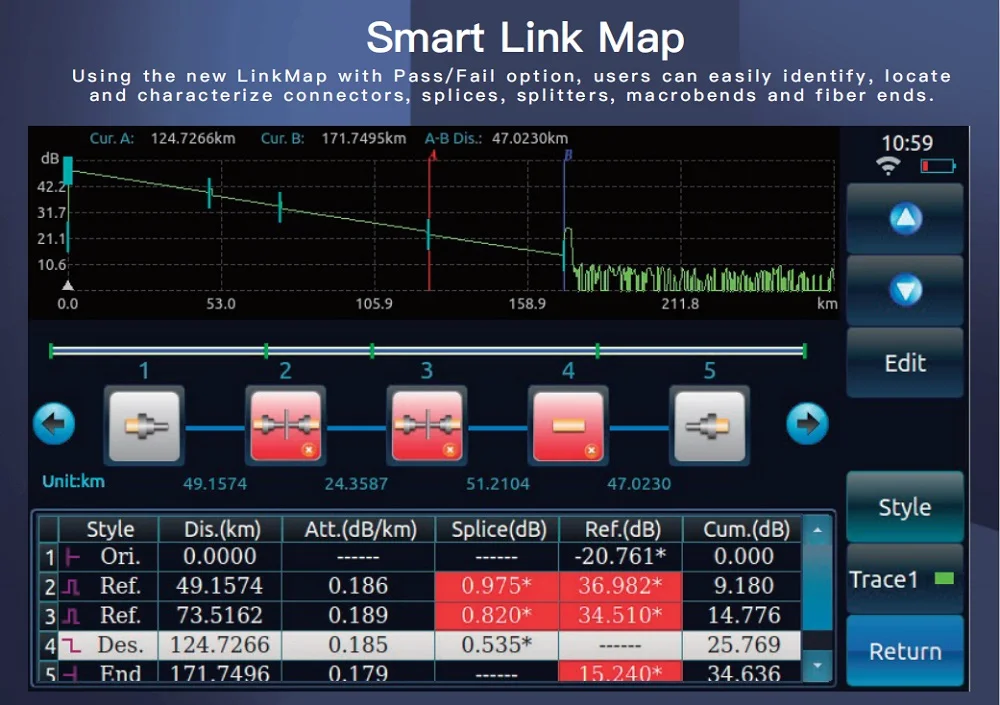This screenshot has width=1000, height=705.
Task: Click the Style column header
Action: pos(110,530)
